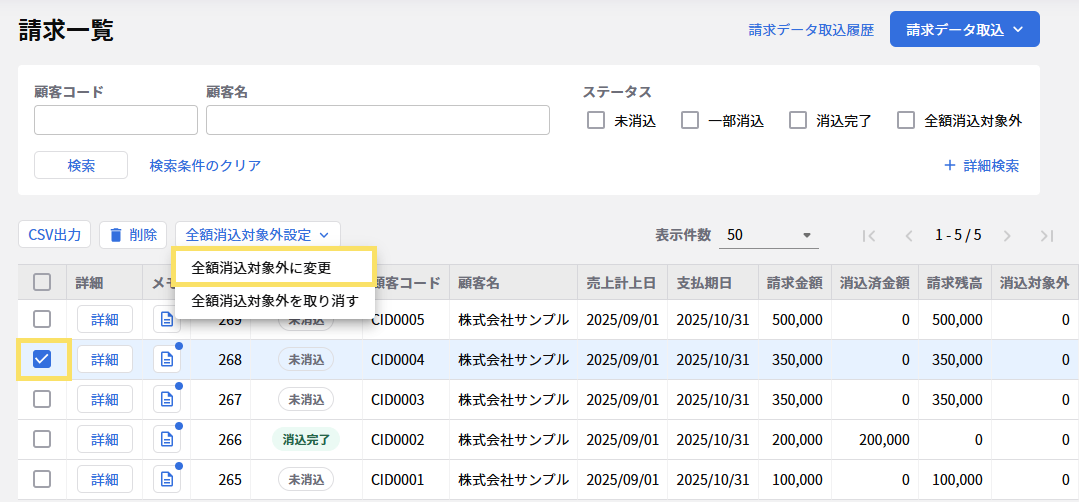This screenshot has height=502, width=1079.
Task: Open memo icon for billing row 265
Action: tap(166, 480)
